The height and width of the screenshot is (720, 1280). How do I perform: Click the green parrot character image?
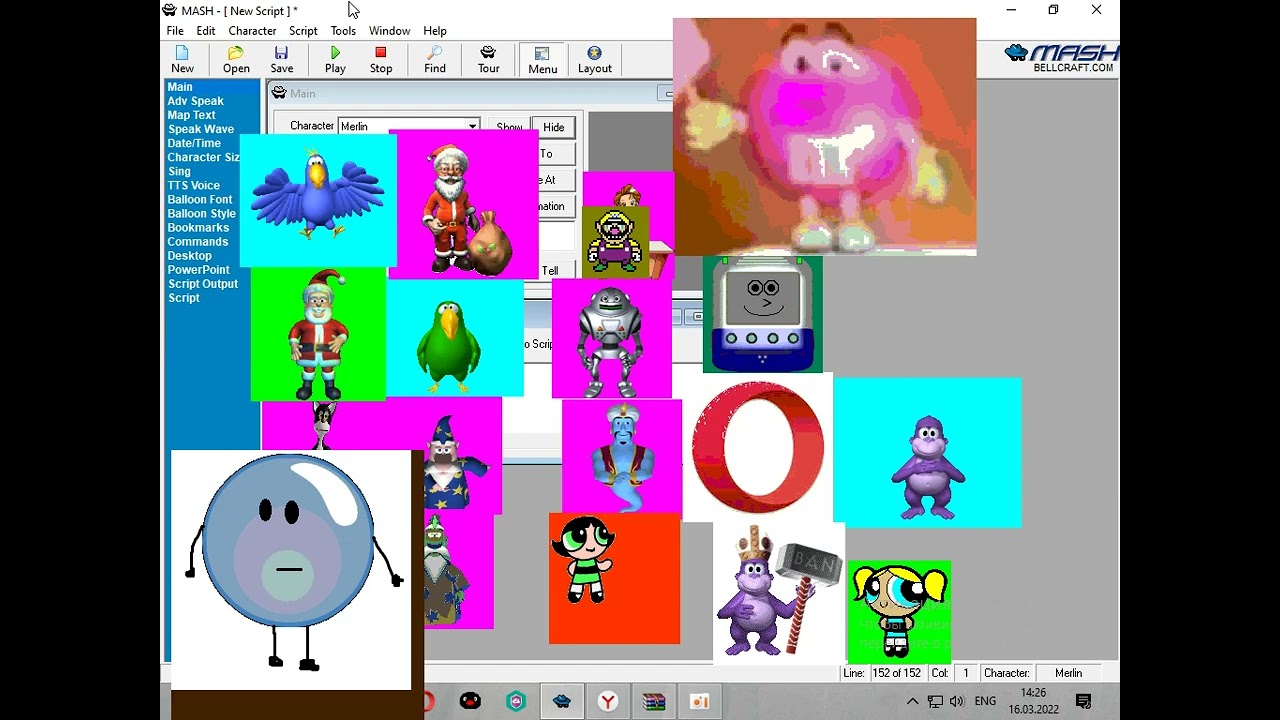tap(454, 339)
